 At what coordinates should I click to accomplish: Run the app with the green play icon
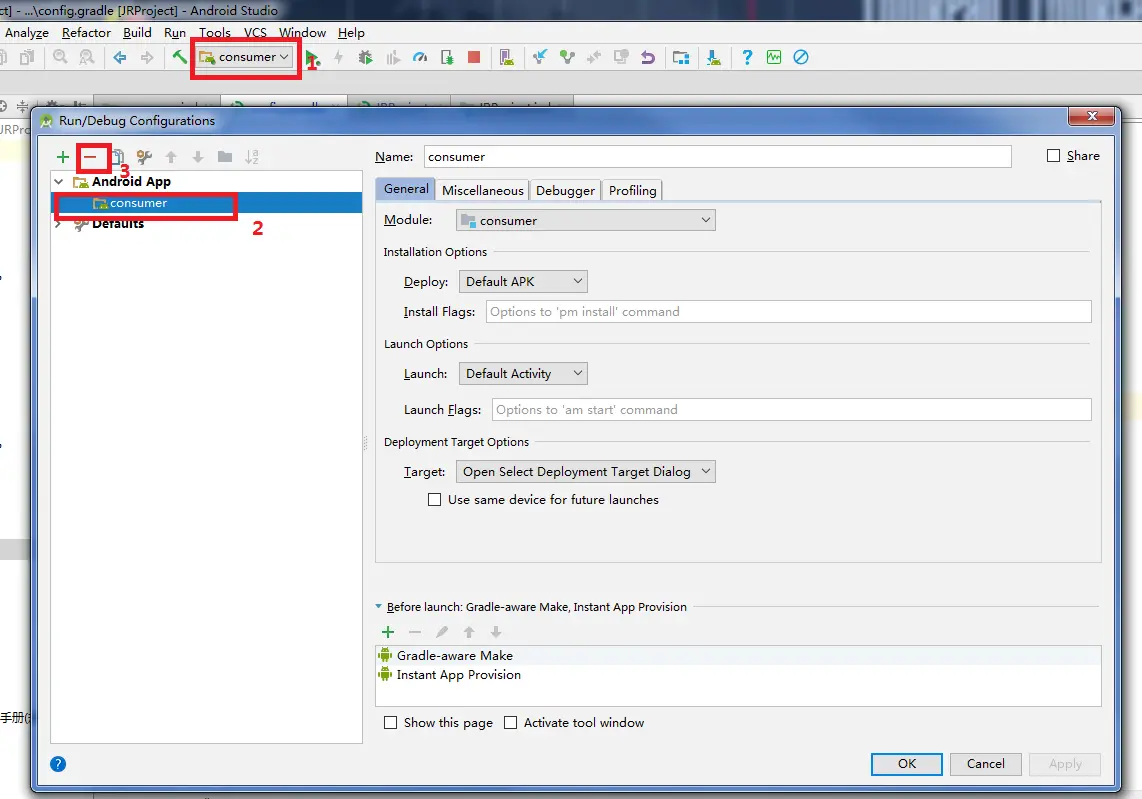coord(312,58)
